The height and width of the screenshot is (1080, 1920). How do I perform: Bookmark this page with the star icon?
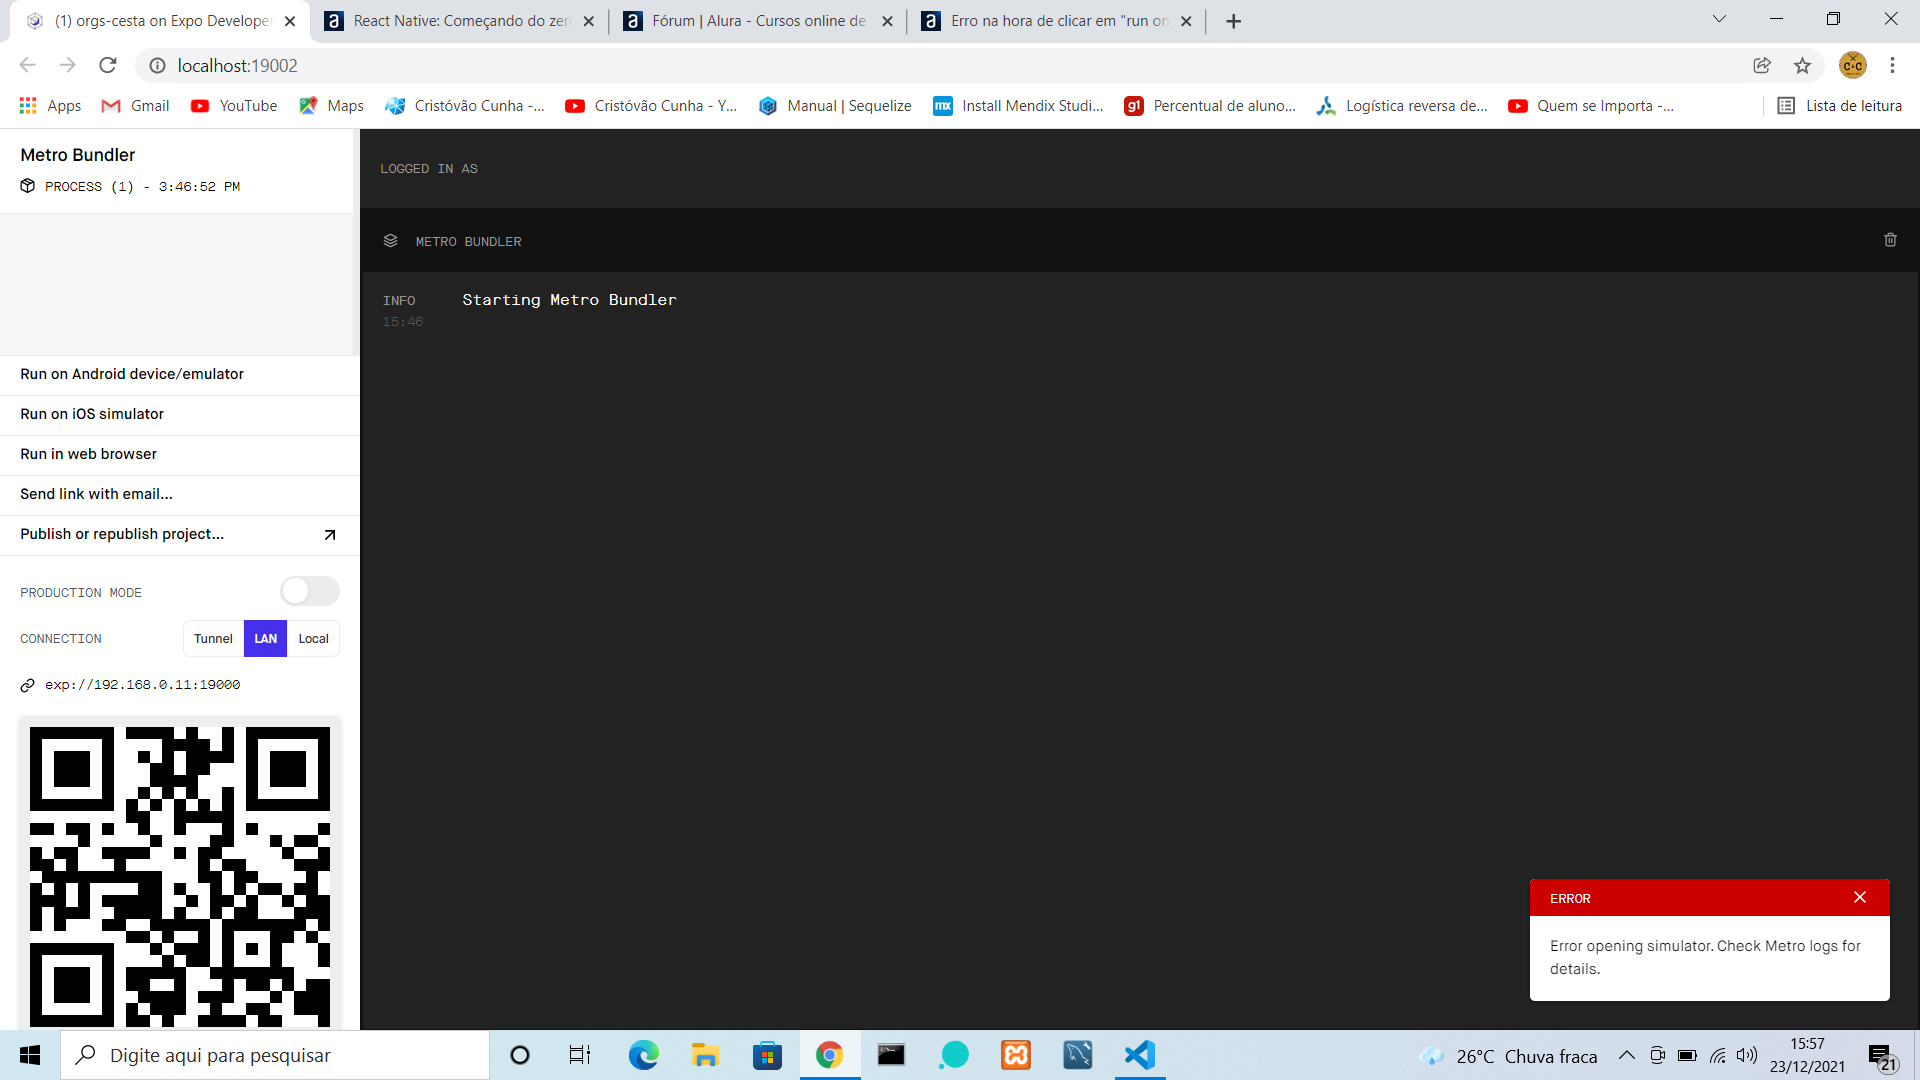1802,65
